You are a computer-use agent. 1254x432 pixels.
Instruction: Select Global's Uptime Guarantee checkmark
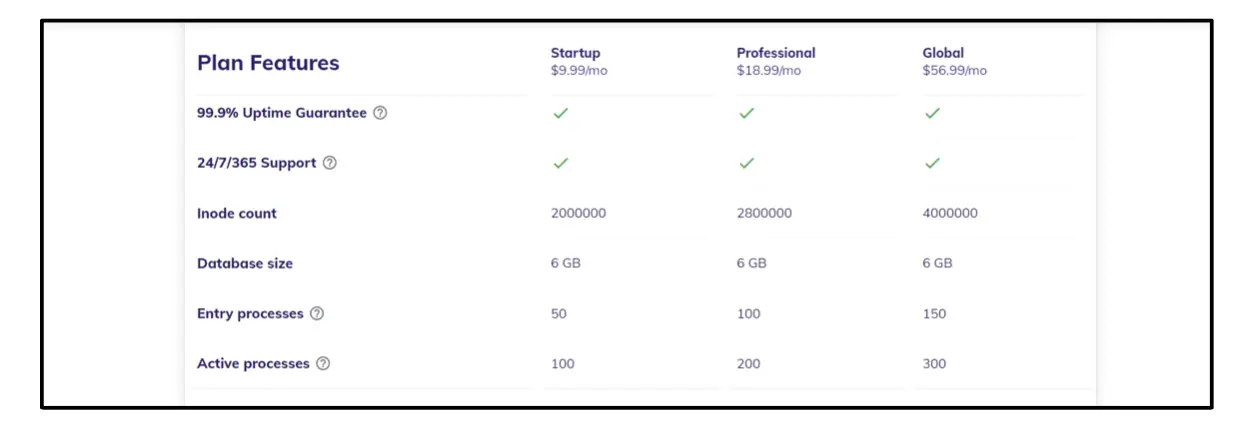click(932, 113)
